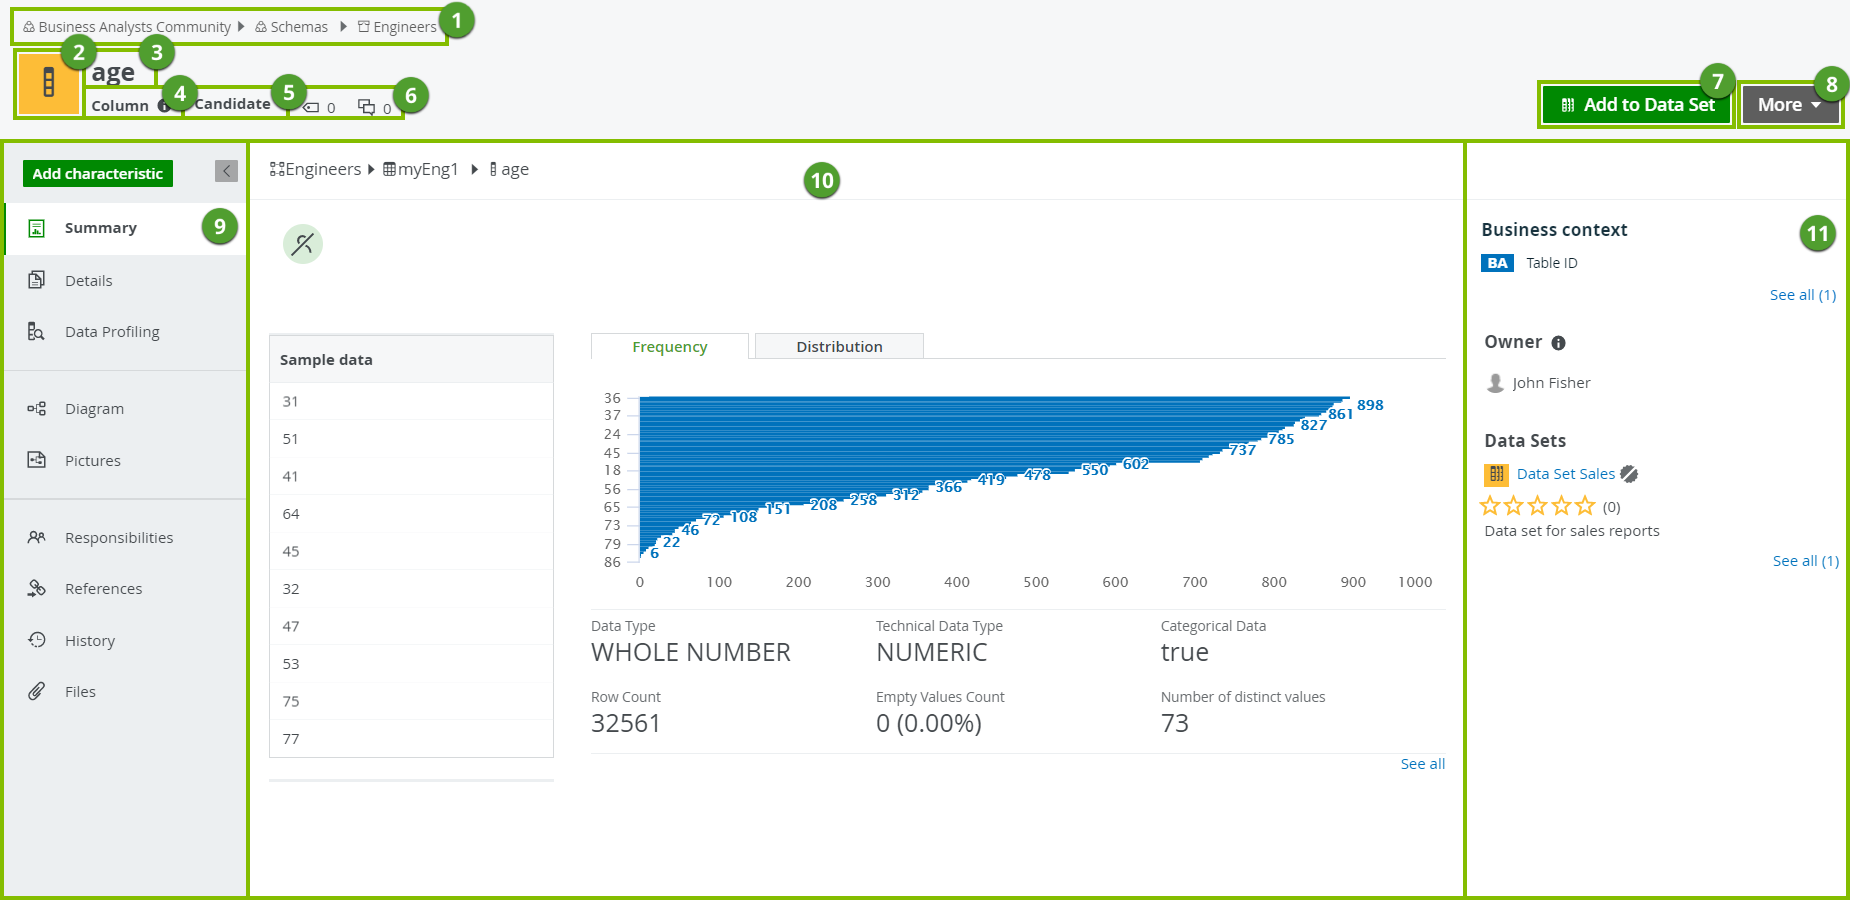Collapse the left sidebar with arrow button

226,171
